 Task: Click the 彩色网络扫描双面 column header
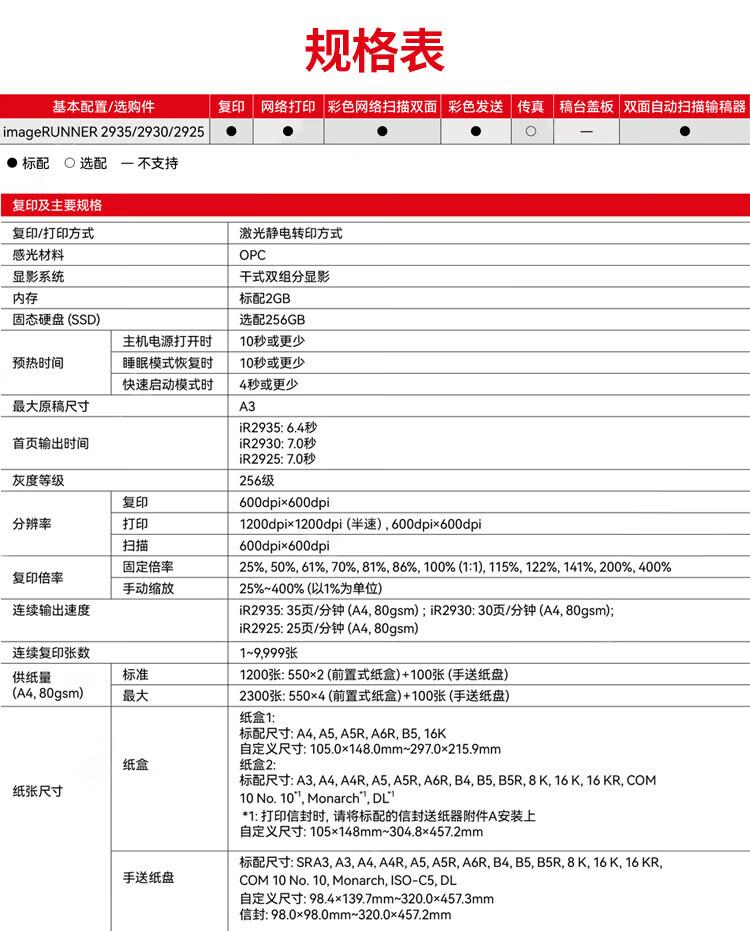click(382, 106)
